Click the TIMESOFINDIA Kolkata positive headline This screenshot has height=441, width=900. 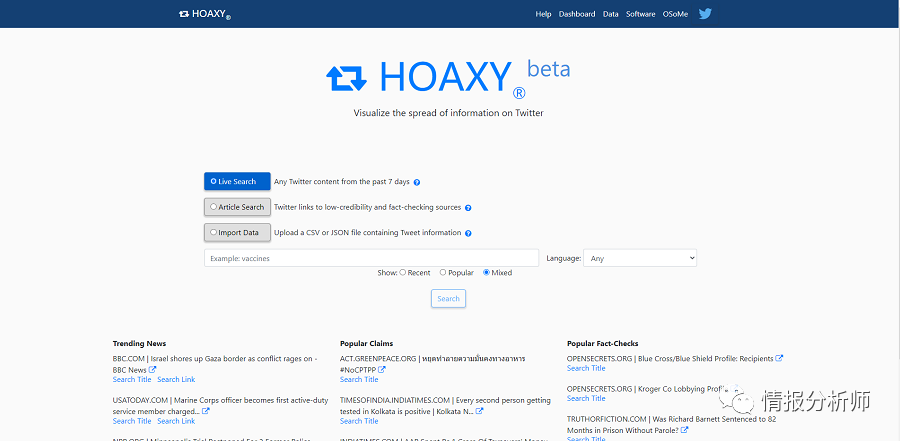(x=445, y=405)
